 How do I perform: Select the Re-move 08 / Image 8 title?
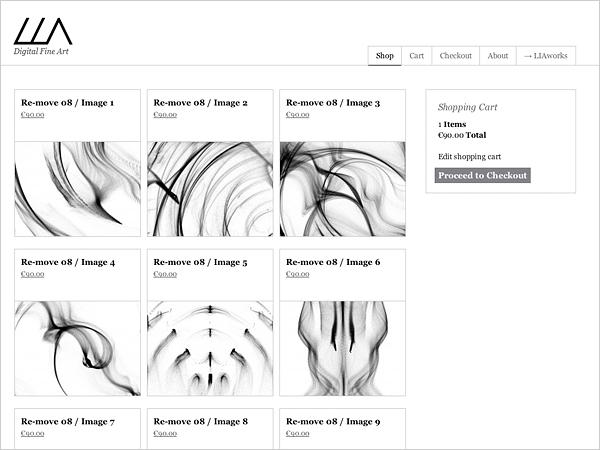click(x=200, y=422)
